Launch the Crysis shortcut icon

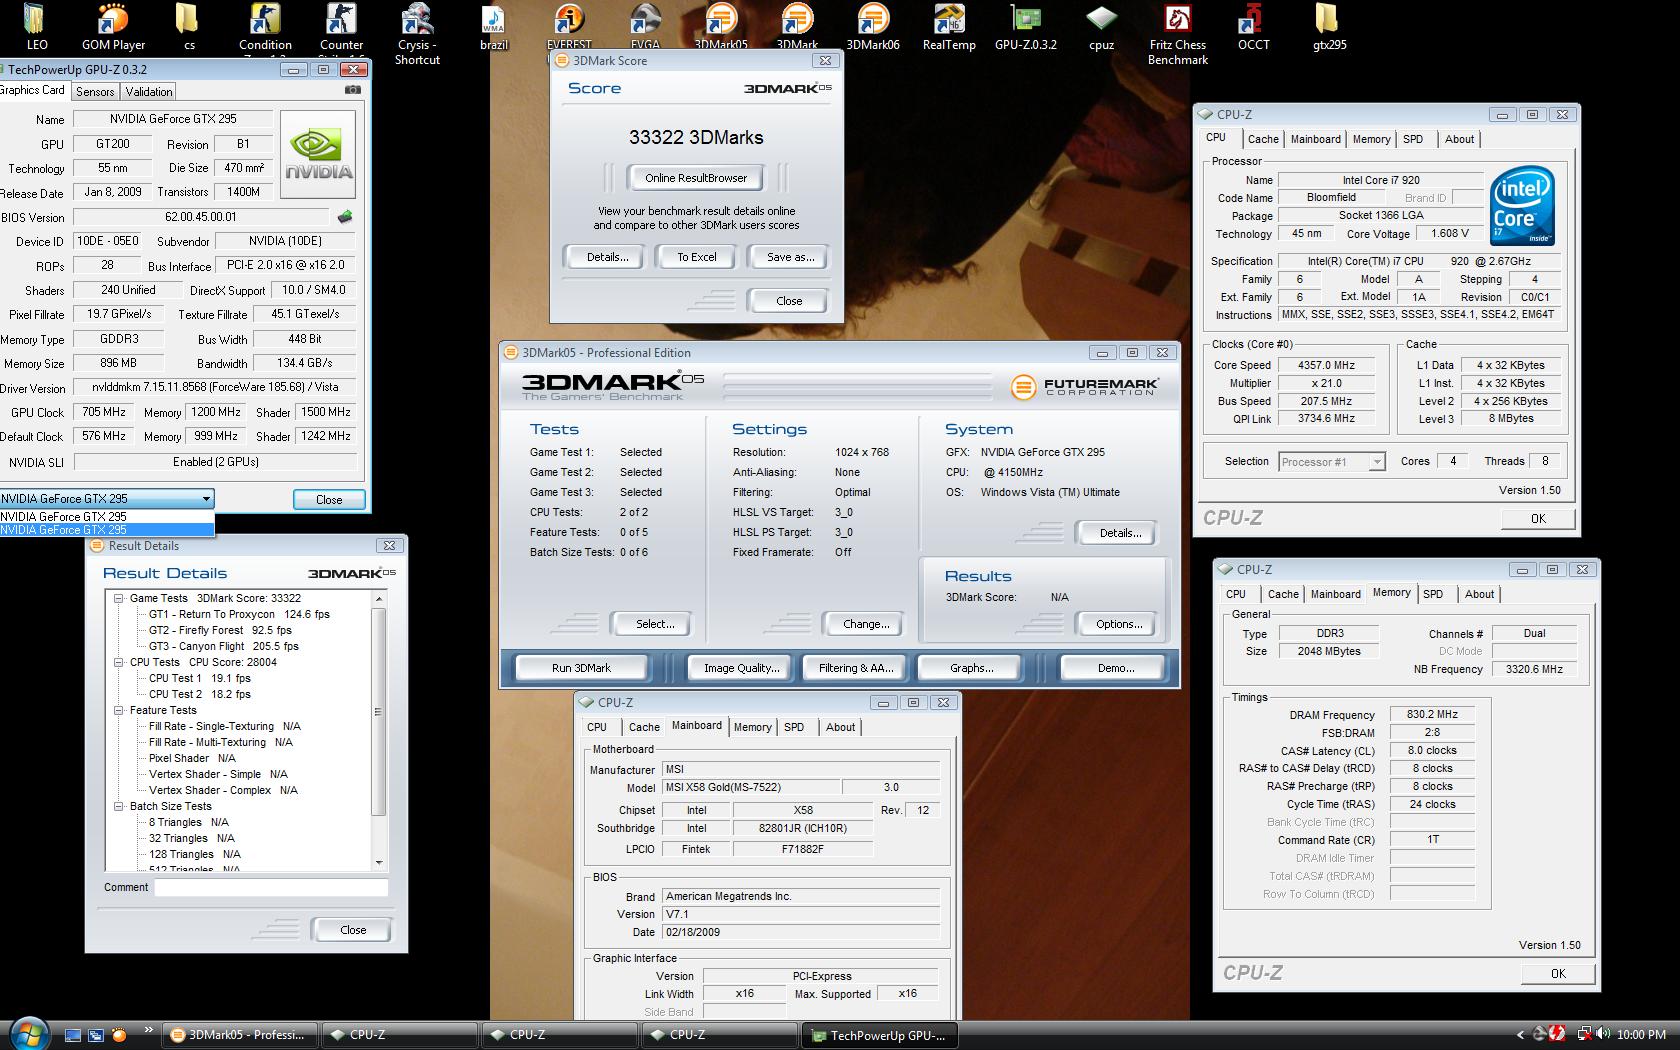(x=417, y=33)
